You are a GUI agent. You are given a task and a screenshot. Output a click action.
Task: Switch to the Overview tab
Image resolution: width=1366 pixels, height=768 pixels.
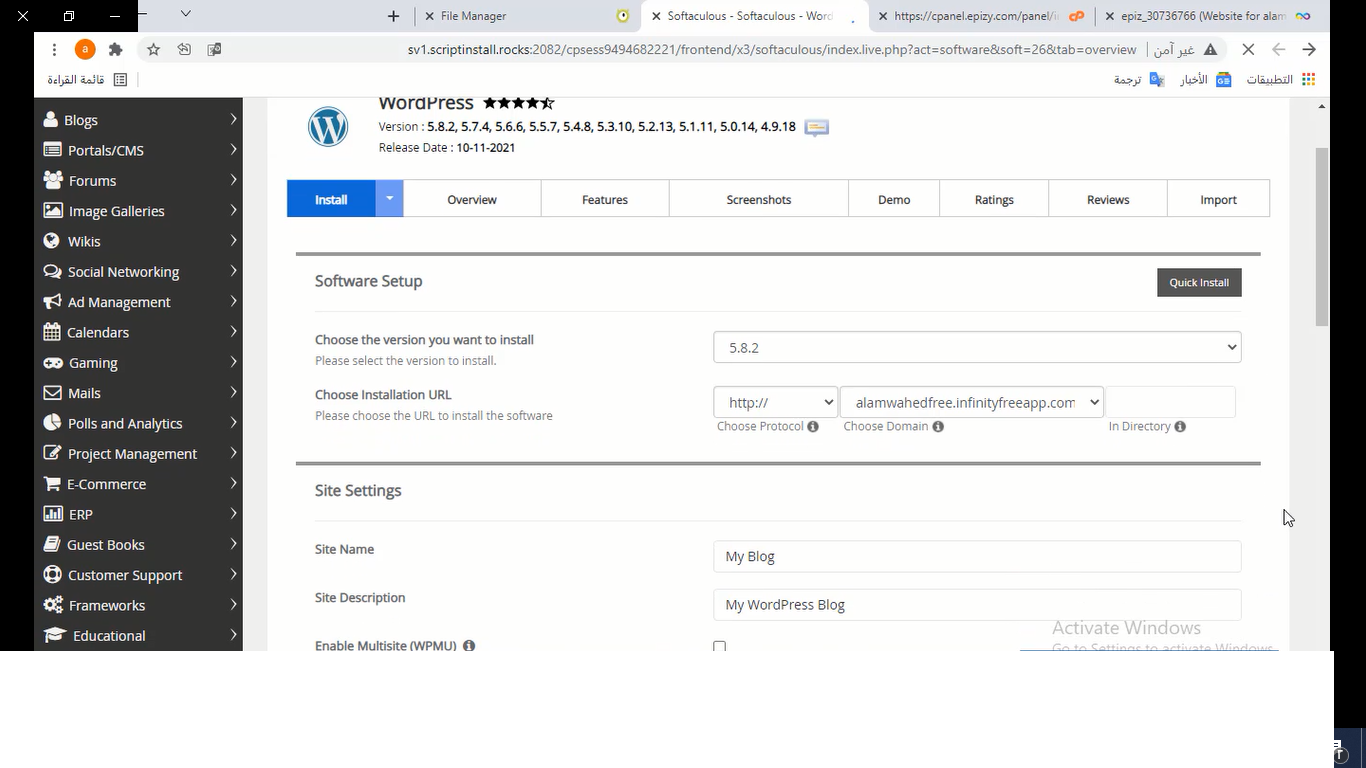tap(472, 199)
